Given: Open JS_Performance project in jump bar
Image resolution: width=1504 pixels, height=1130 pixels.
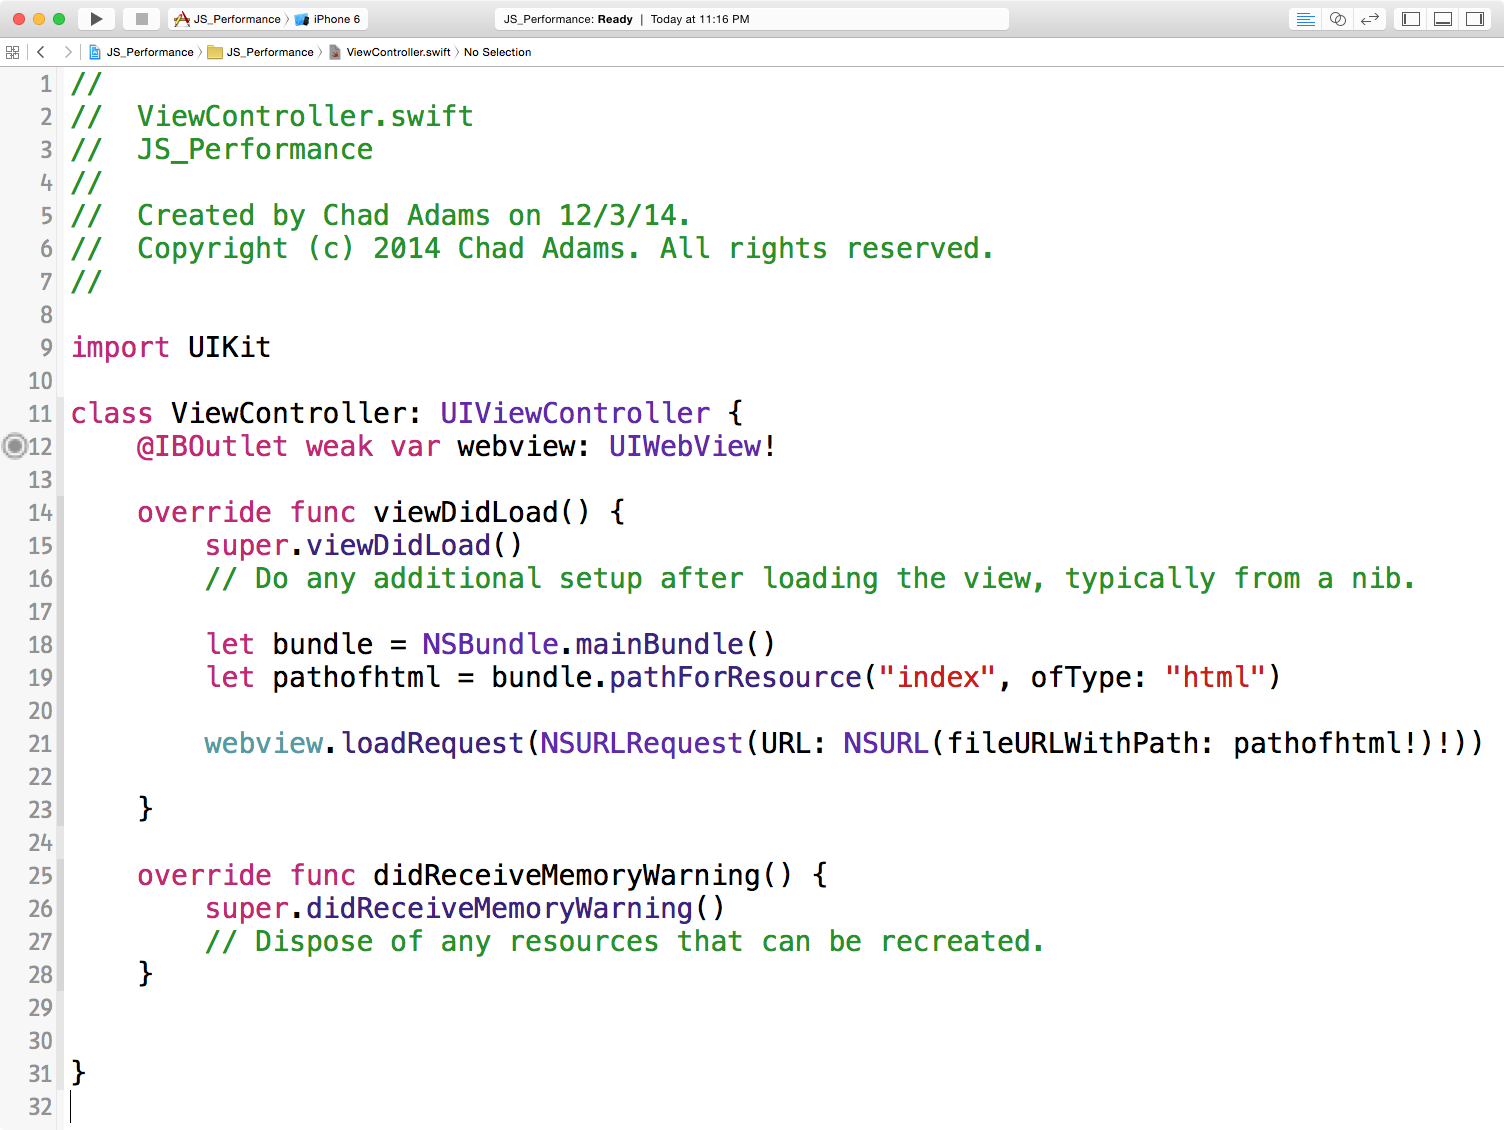Looking at the screenshot, I should [141, 52].
